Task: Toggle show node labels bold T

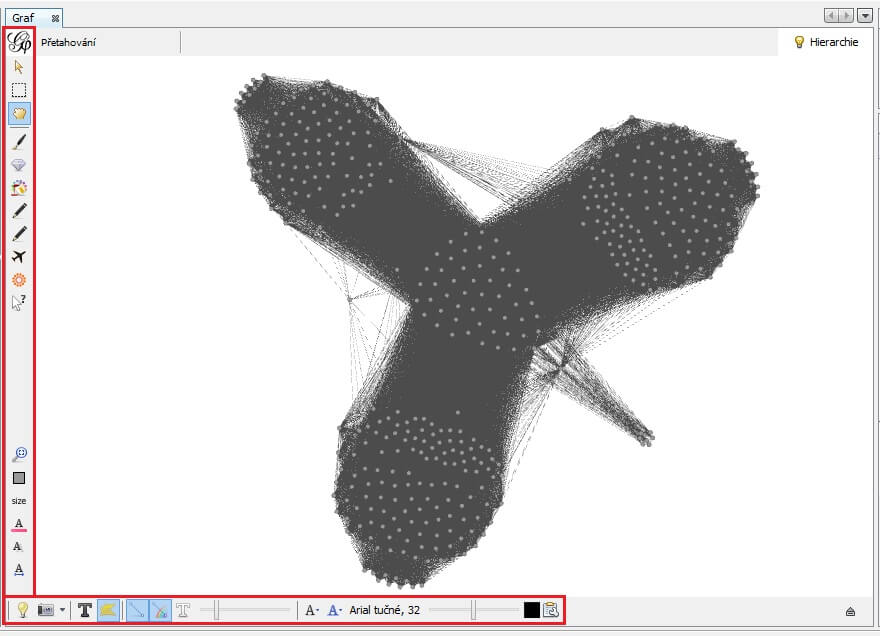Action: (x=85, y=610)
